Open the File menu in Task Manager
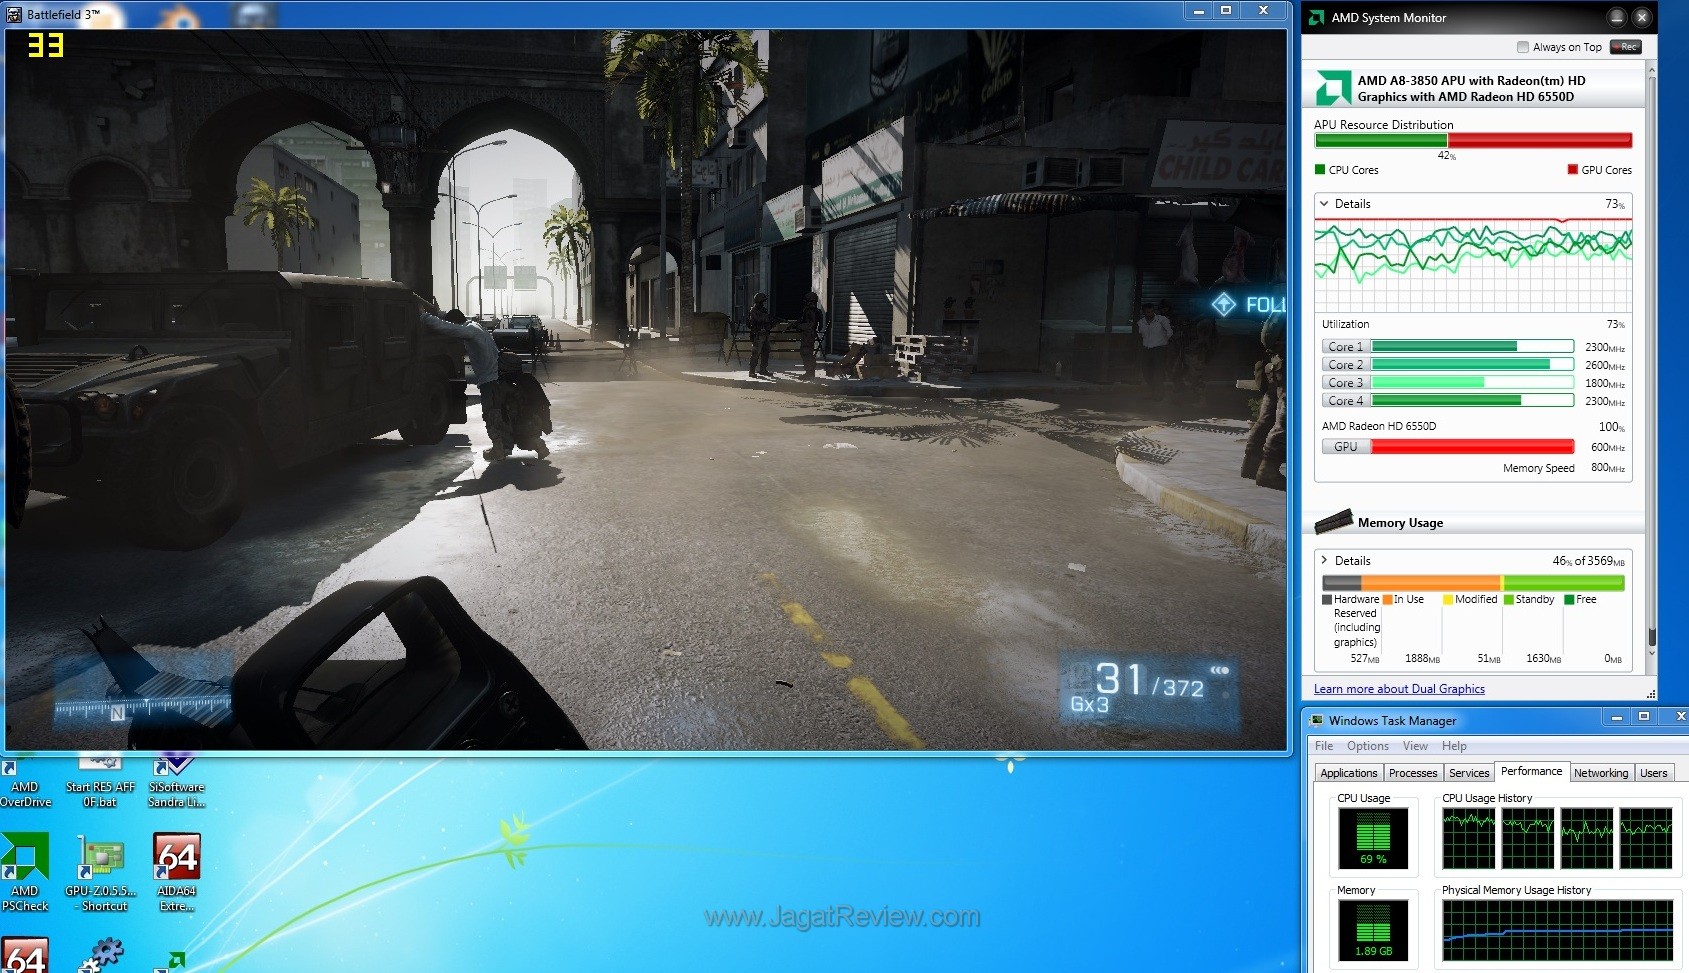The height and width of the screenshot is (973, 1689). [1324, 746]
